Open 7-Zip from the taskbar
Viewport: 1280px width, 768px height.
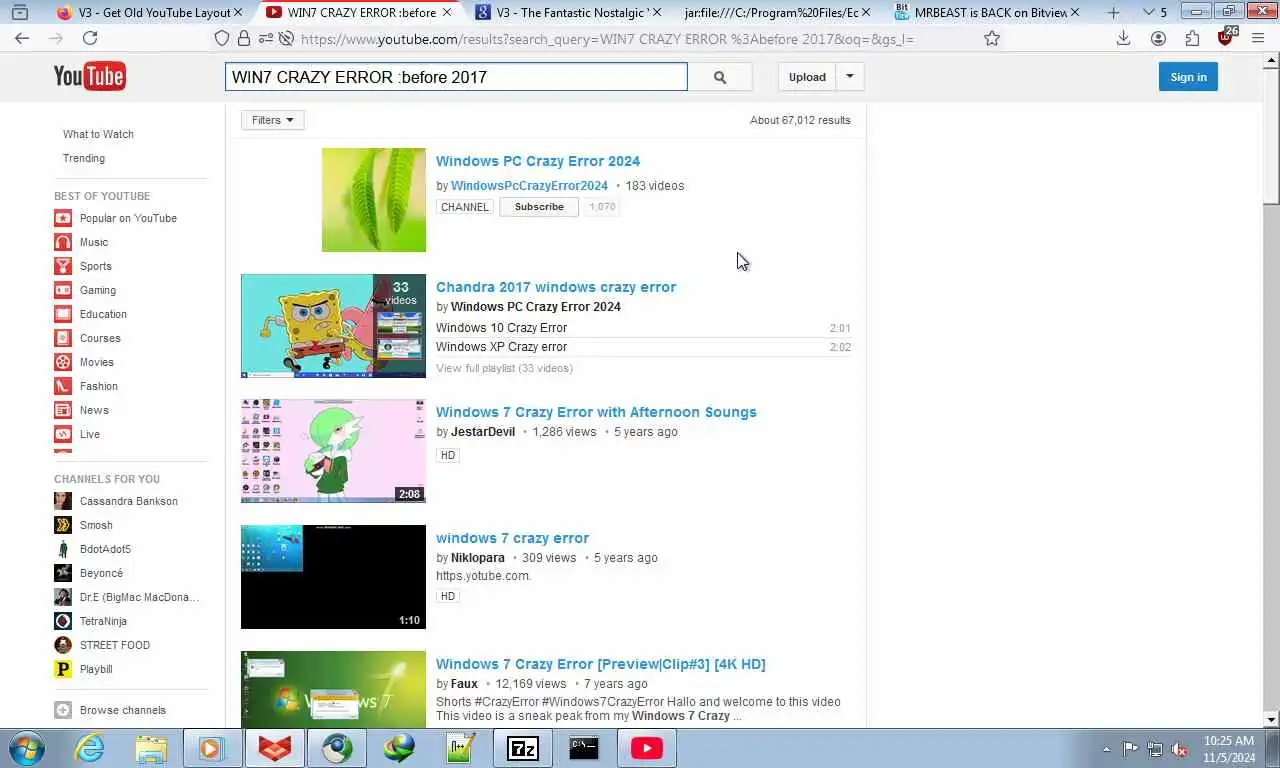[522, 748]
